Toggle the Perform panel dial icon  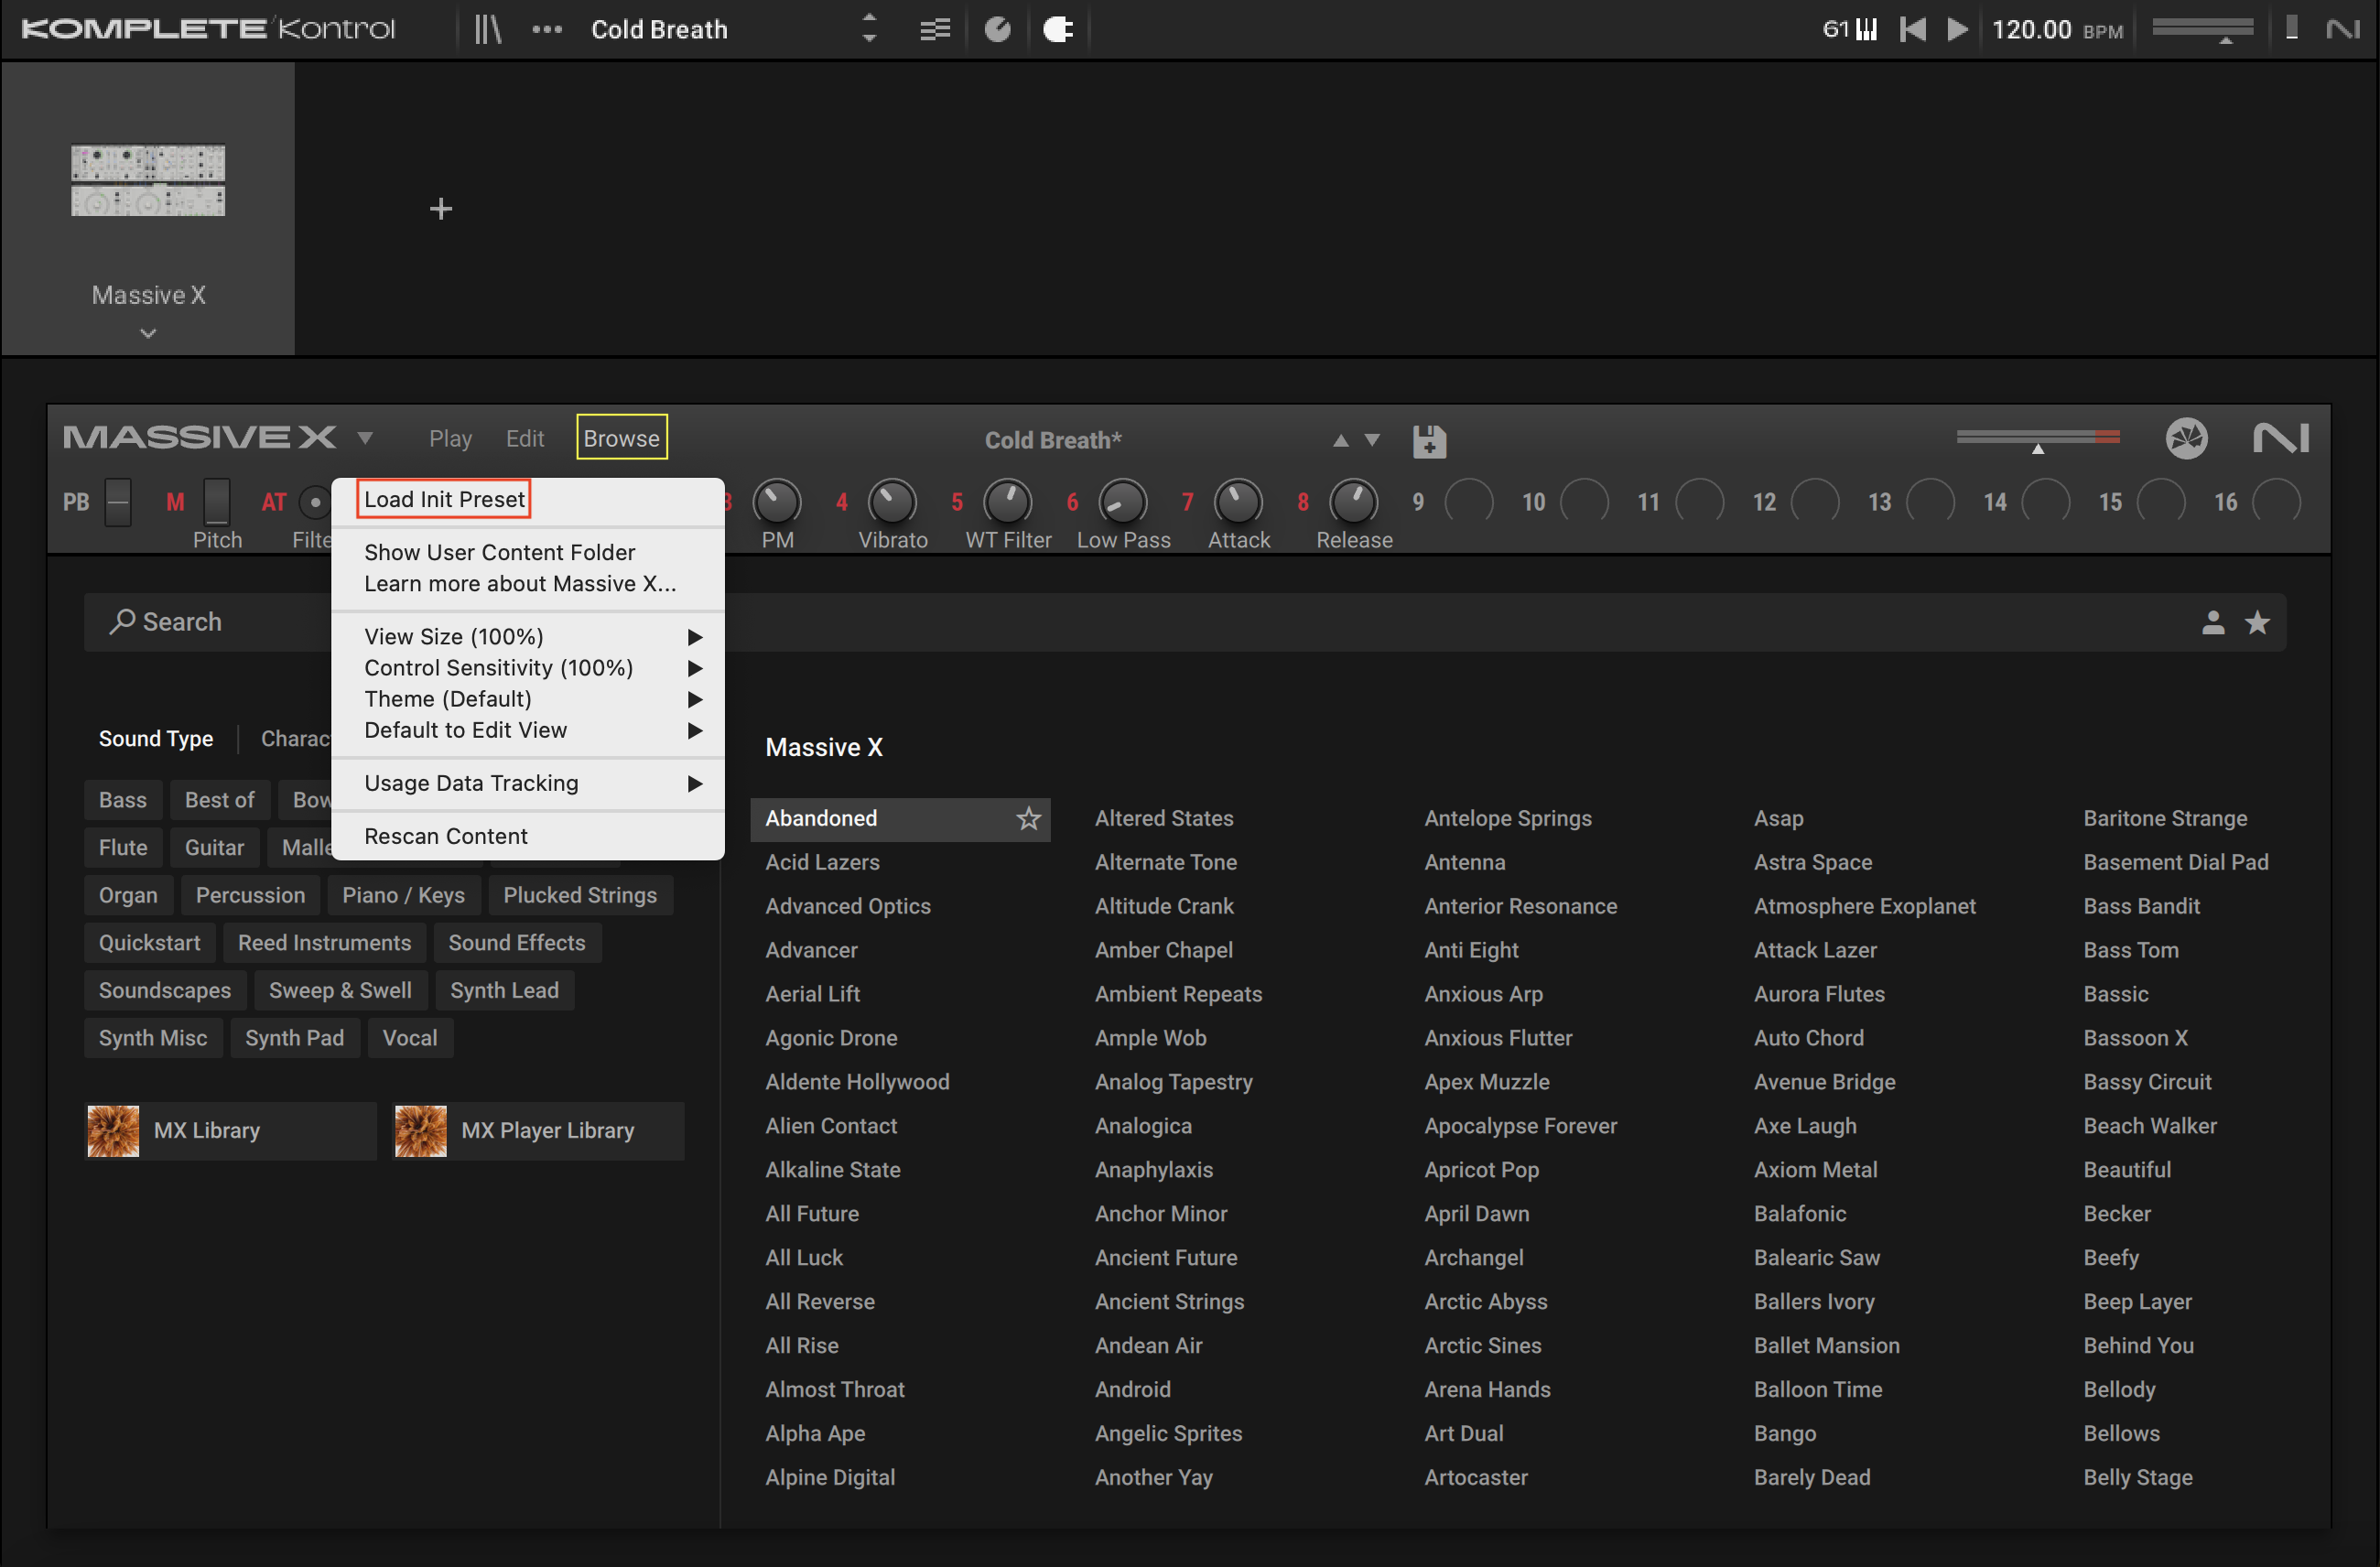pos(997,30)
